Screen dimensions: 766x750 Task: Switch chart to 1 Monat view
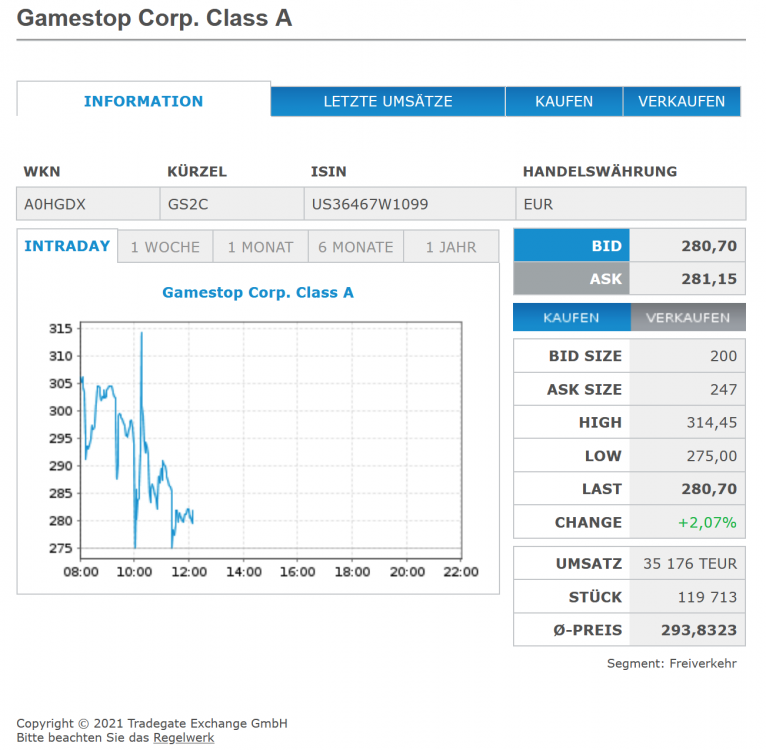[260, 247]
